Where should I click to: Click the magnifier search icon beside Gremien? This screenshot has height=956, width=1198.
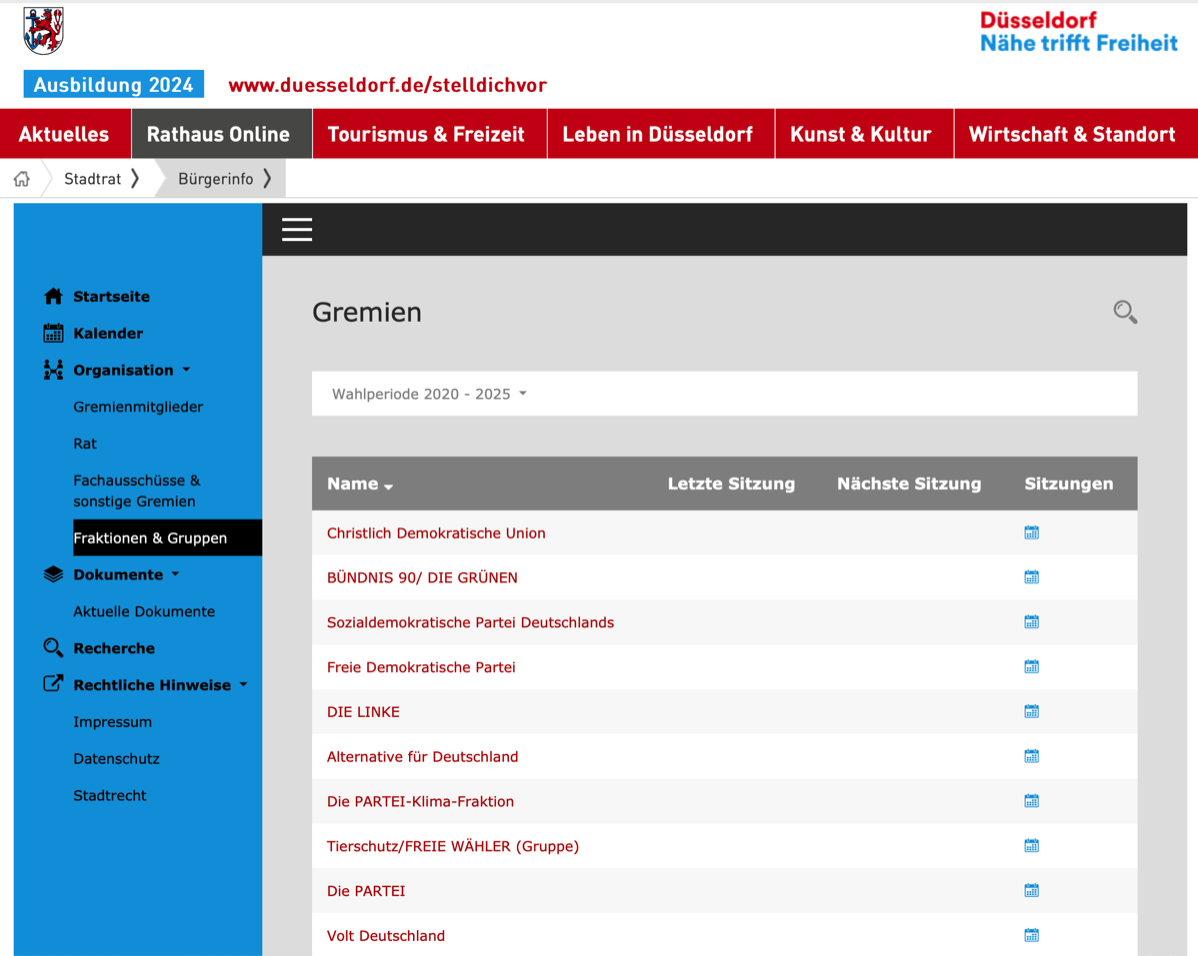click(x=1125, y=312)
